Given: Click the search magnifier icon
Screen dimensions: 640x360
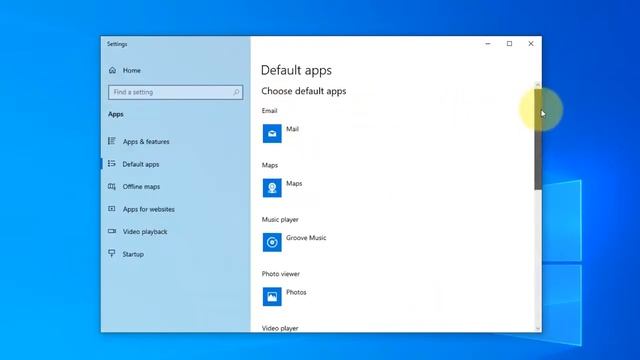Looking at the screenshot, I should coord(236,92).
